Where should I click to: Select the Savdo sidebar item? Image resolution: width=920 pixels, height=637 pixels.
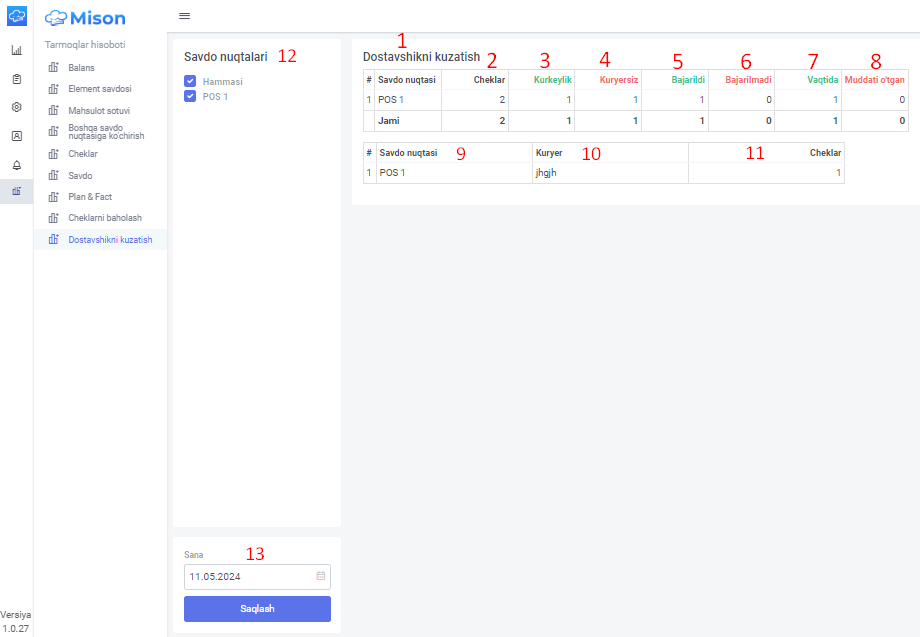coord(80,175)
